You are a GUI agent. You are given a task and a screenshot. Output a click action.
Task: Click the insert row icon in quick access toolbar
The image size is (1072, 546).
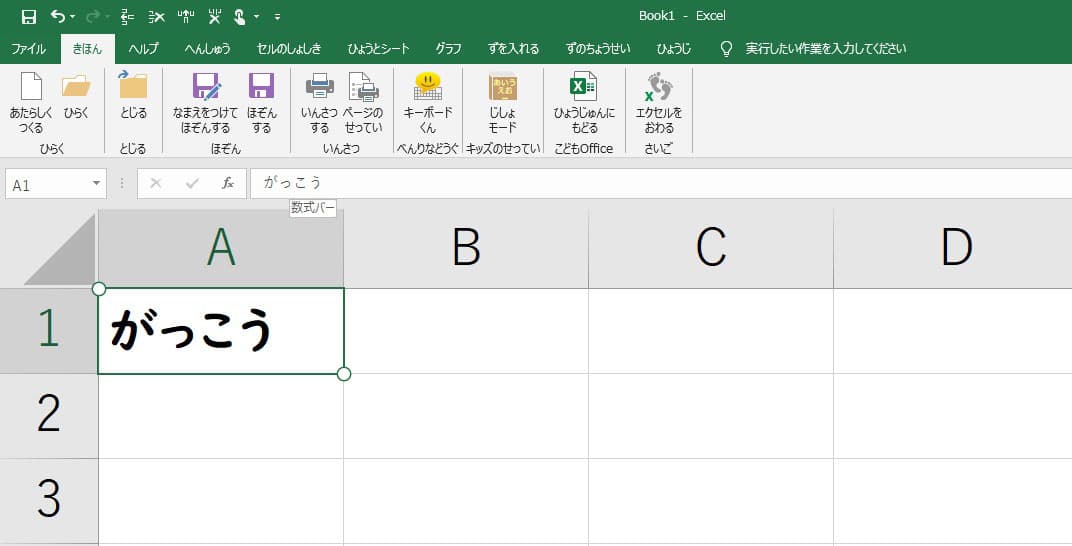pos(127,16)
